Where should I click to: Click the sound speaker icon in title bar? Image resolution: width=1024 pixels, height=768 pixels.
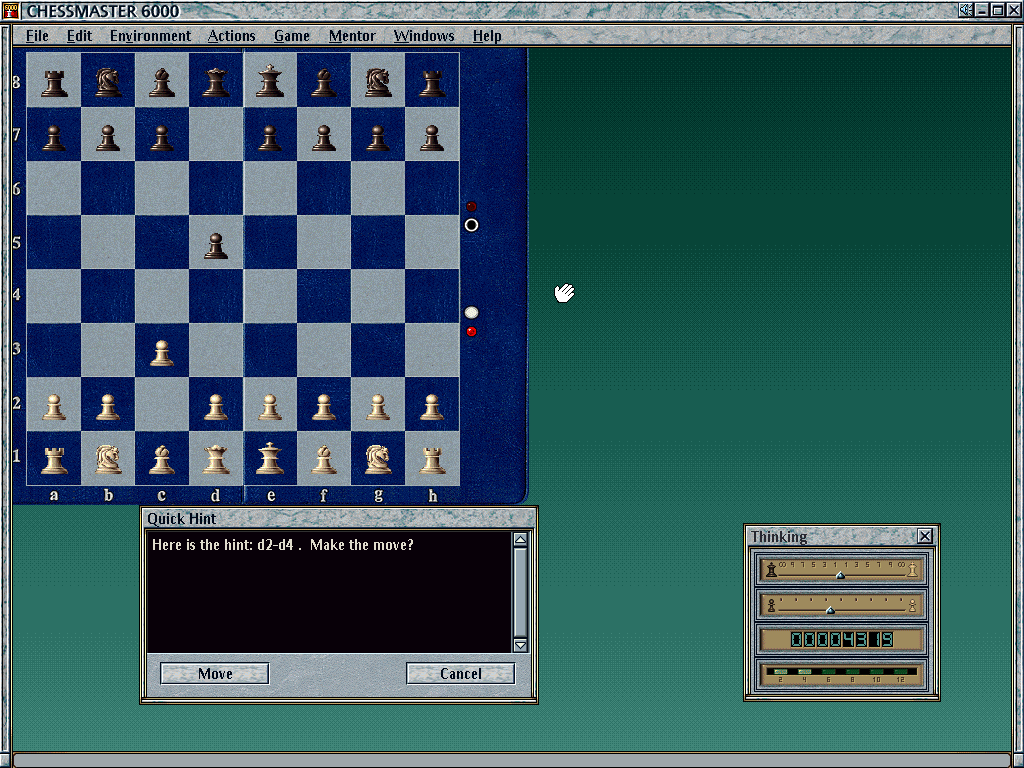(966, 10)
